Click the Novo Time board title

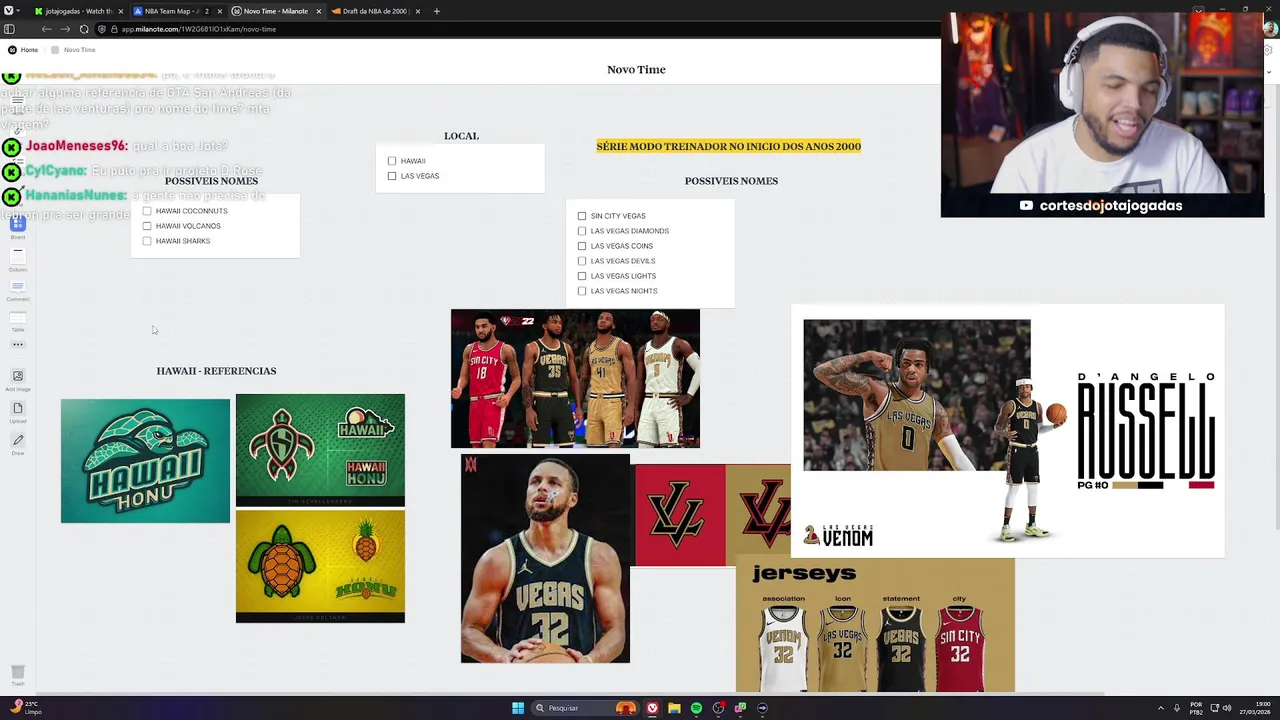(636, 70)
